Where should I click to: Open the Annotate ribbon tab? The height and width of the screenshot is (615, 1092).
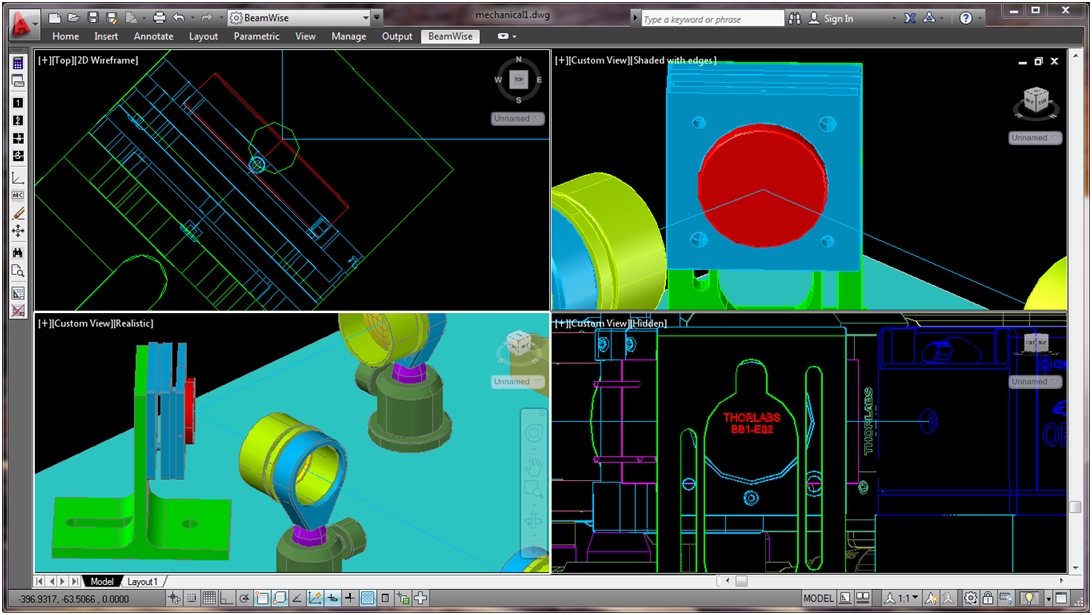click(153, 36)
